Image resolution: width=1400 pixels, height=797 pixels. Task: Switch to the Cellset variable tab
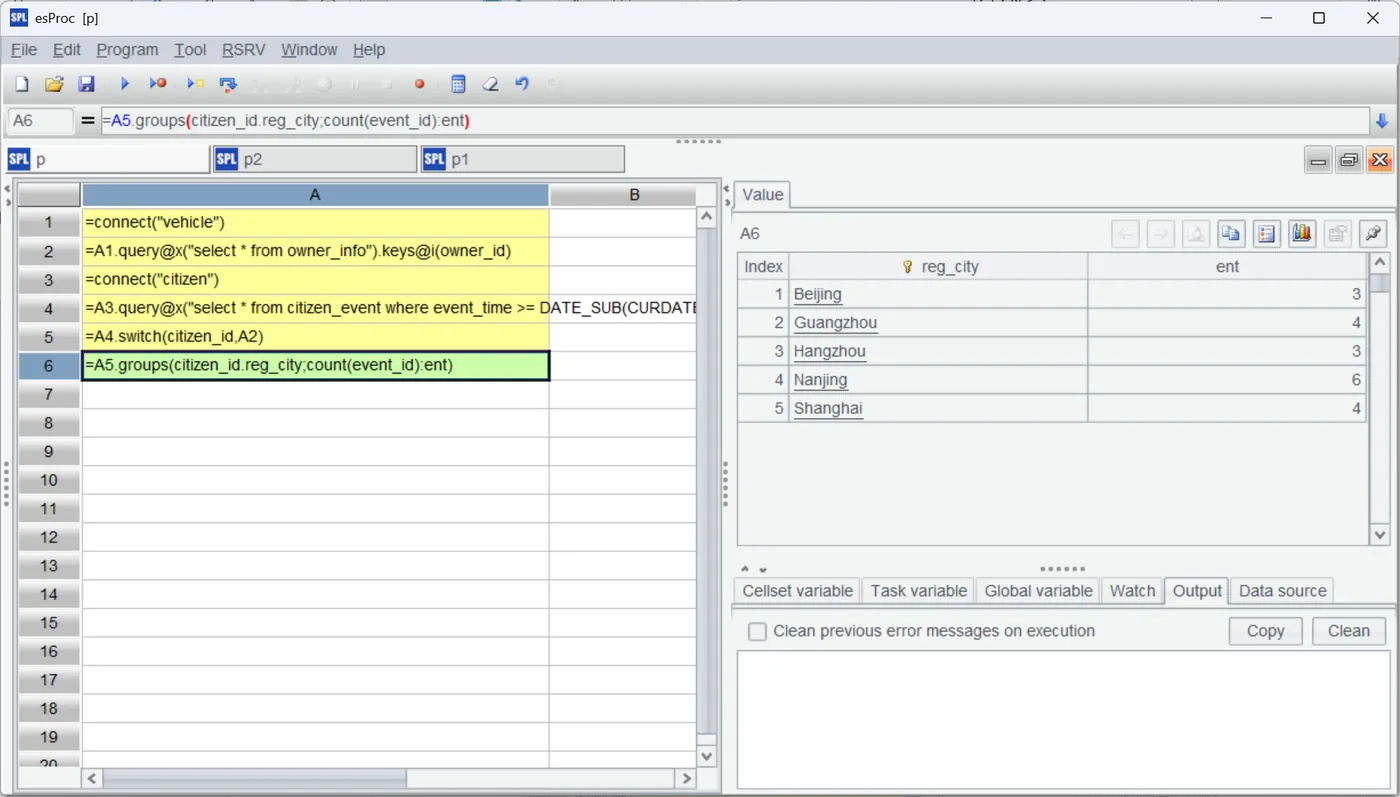(797, 591)
